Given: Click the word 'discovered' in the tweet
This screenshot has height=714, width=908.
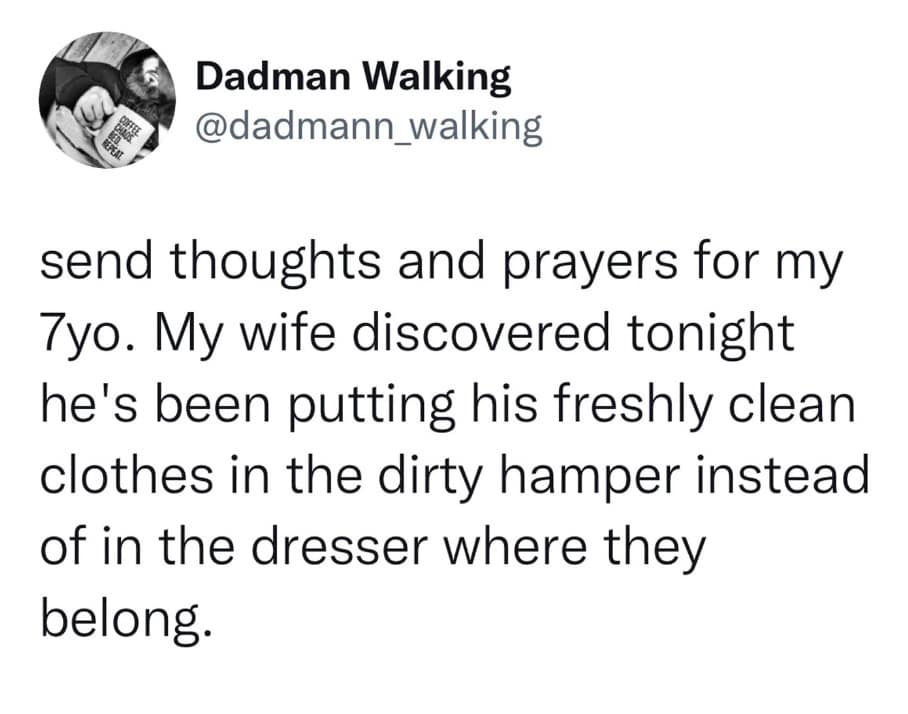Looking at the screenshot, I should click(481, 333).
